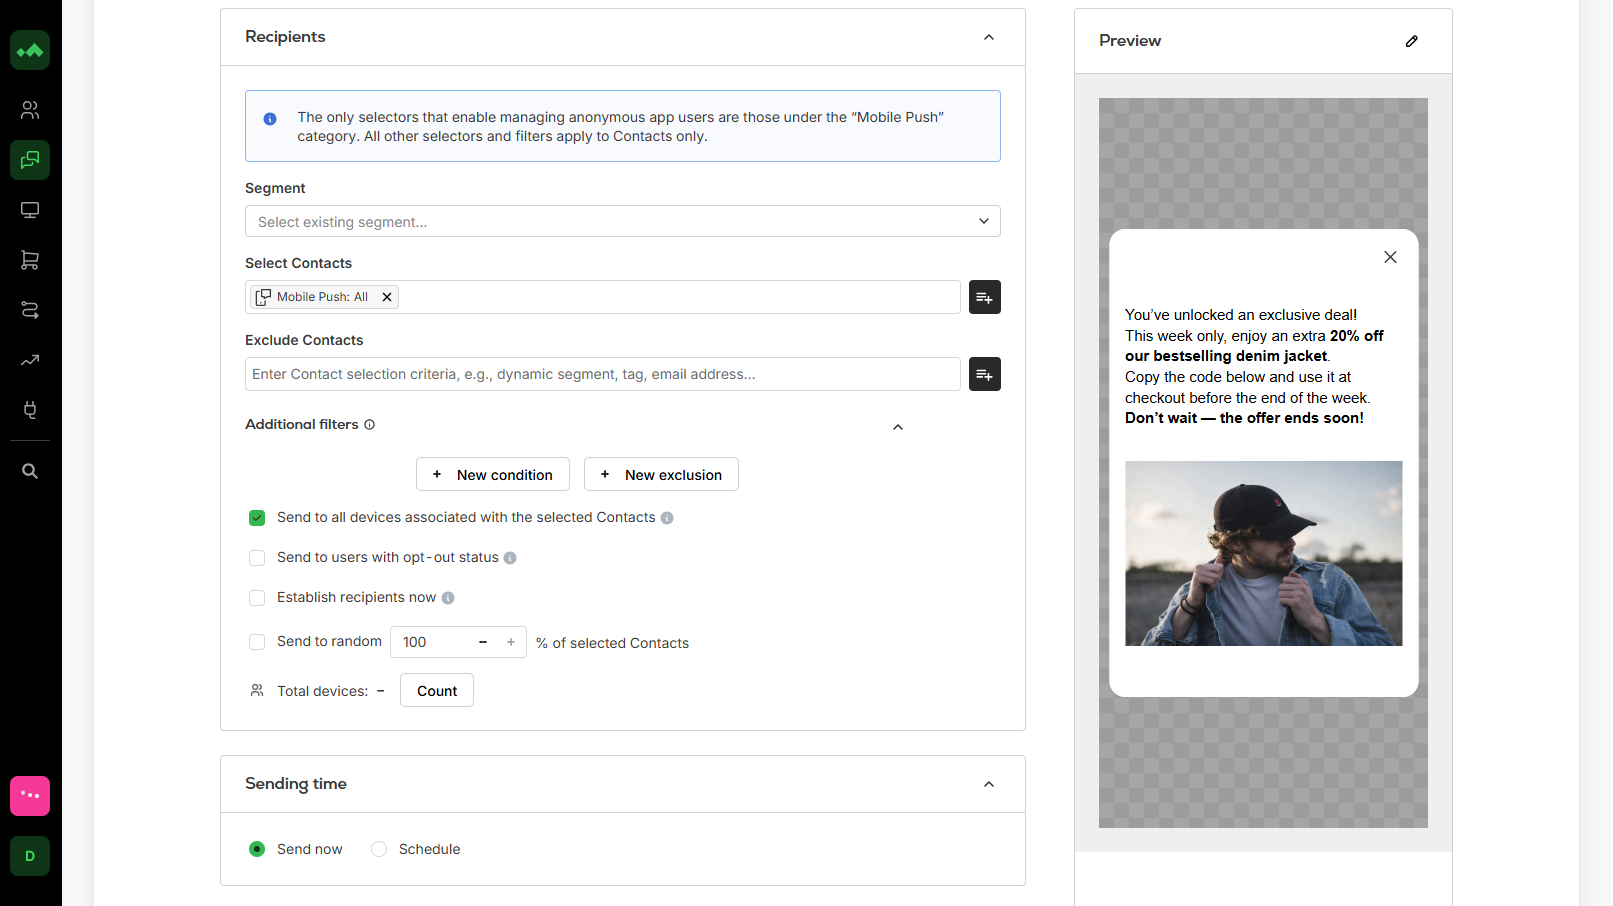Edit the preview with pencil icon
Screen dimensions: 1613x906
coord(1412,41)
